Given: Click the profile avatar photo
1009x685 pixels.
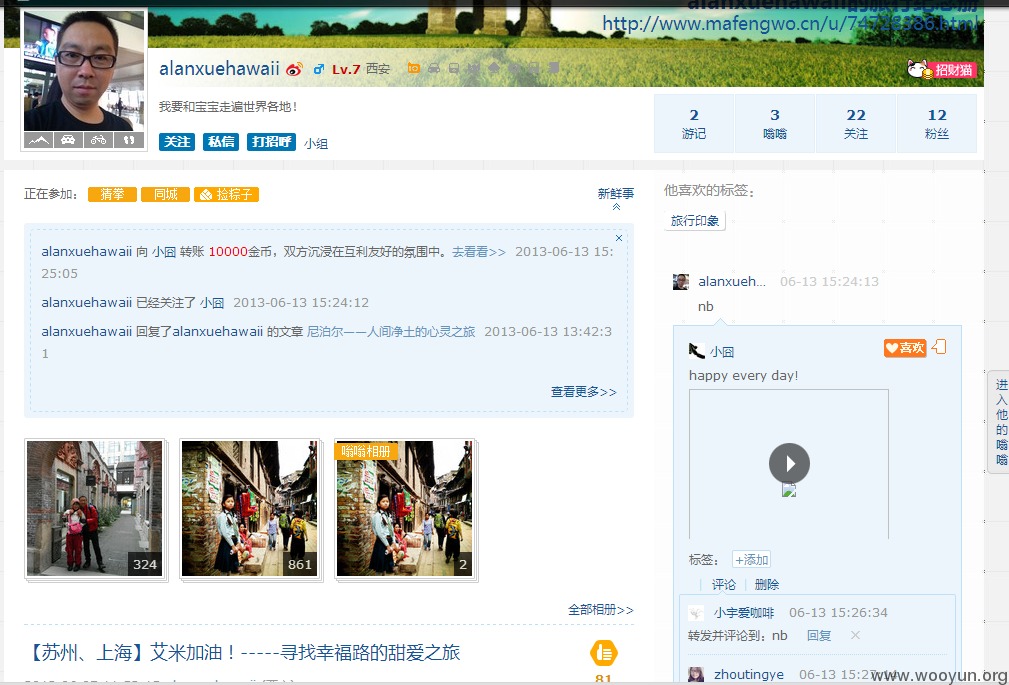Looking at the screenshot, I should [x=84, y=71].
